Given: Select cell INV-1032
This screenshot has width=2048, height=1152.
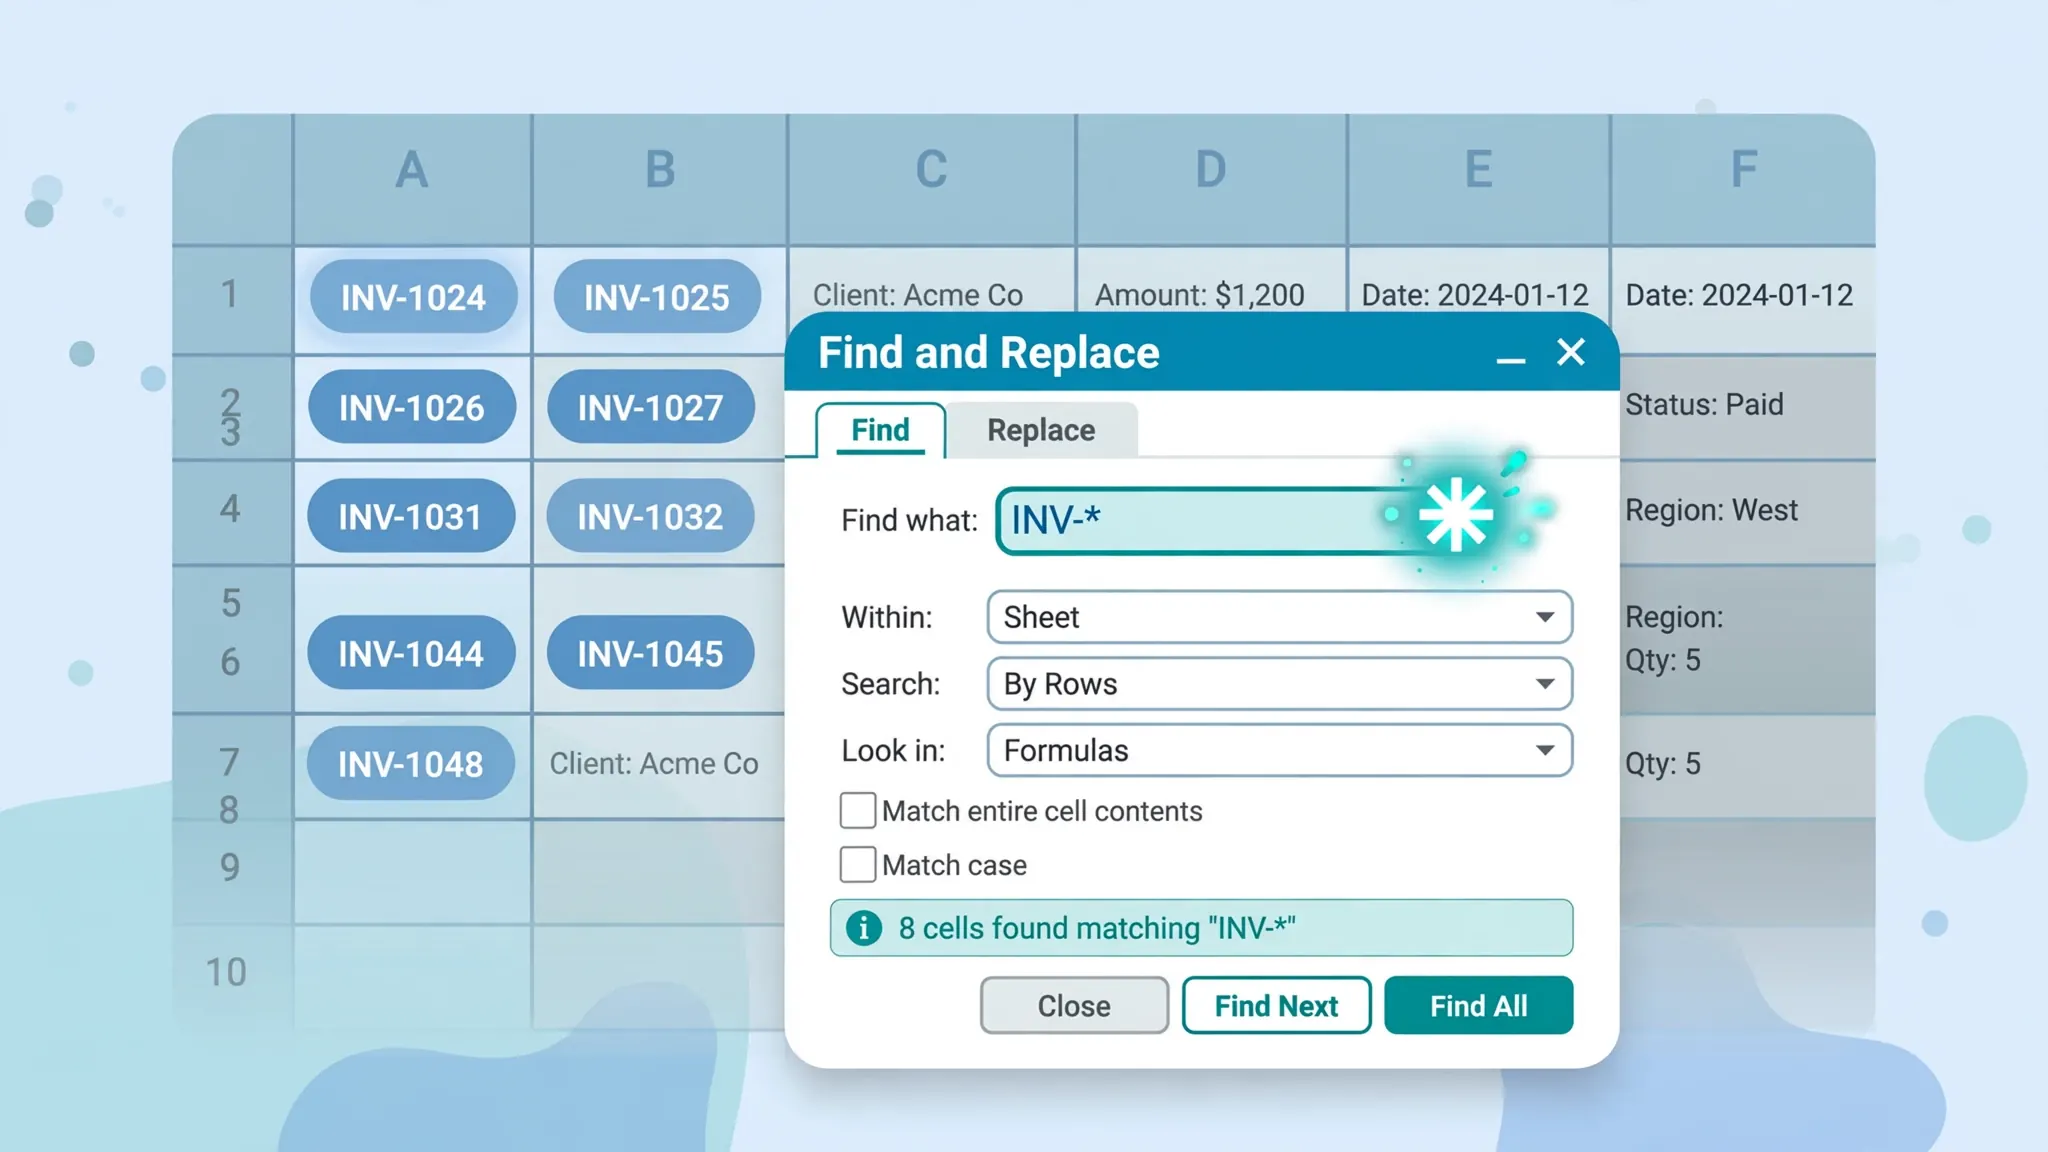Looking at the screenshot, I should [650, 516].
